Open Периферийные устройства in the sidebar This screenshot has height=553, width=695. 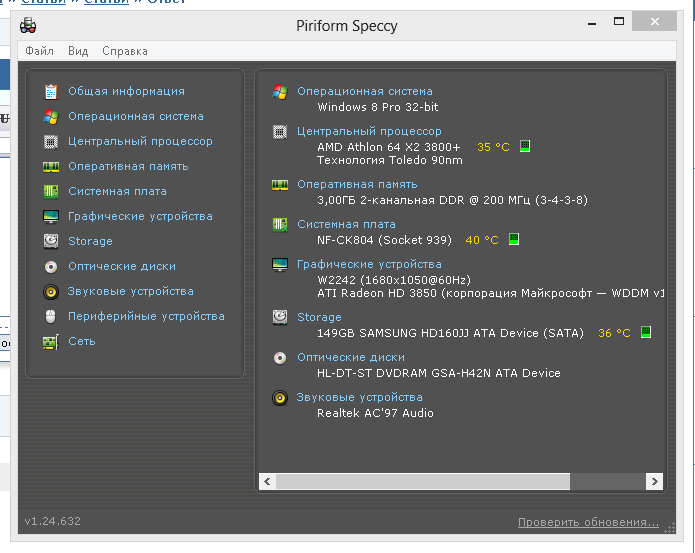[x=146, y=316]
